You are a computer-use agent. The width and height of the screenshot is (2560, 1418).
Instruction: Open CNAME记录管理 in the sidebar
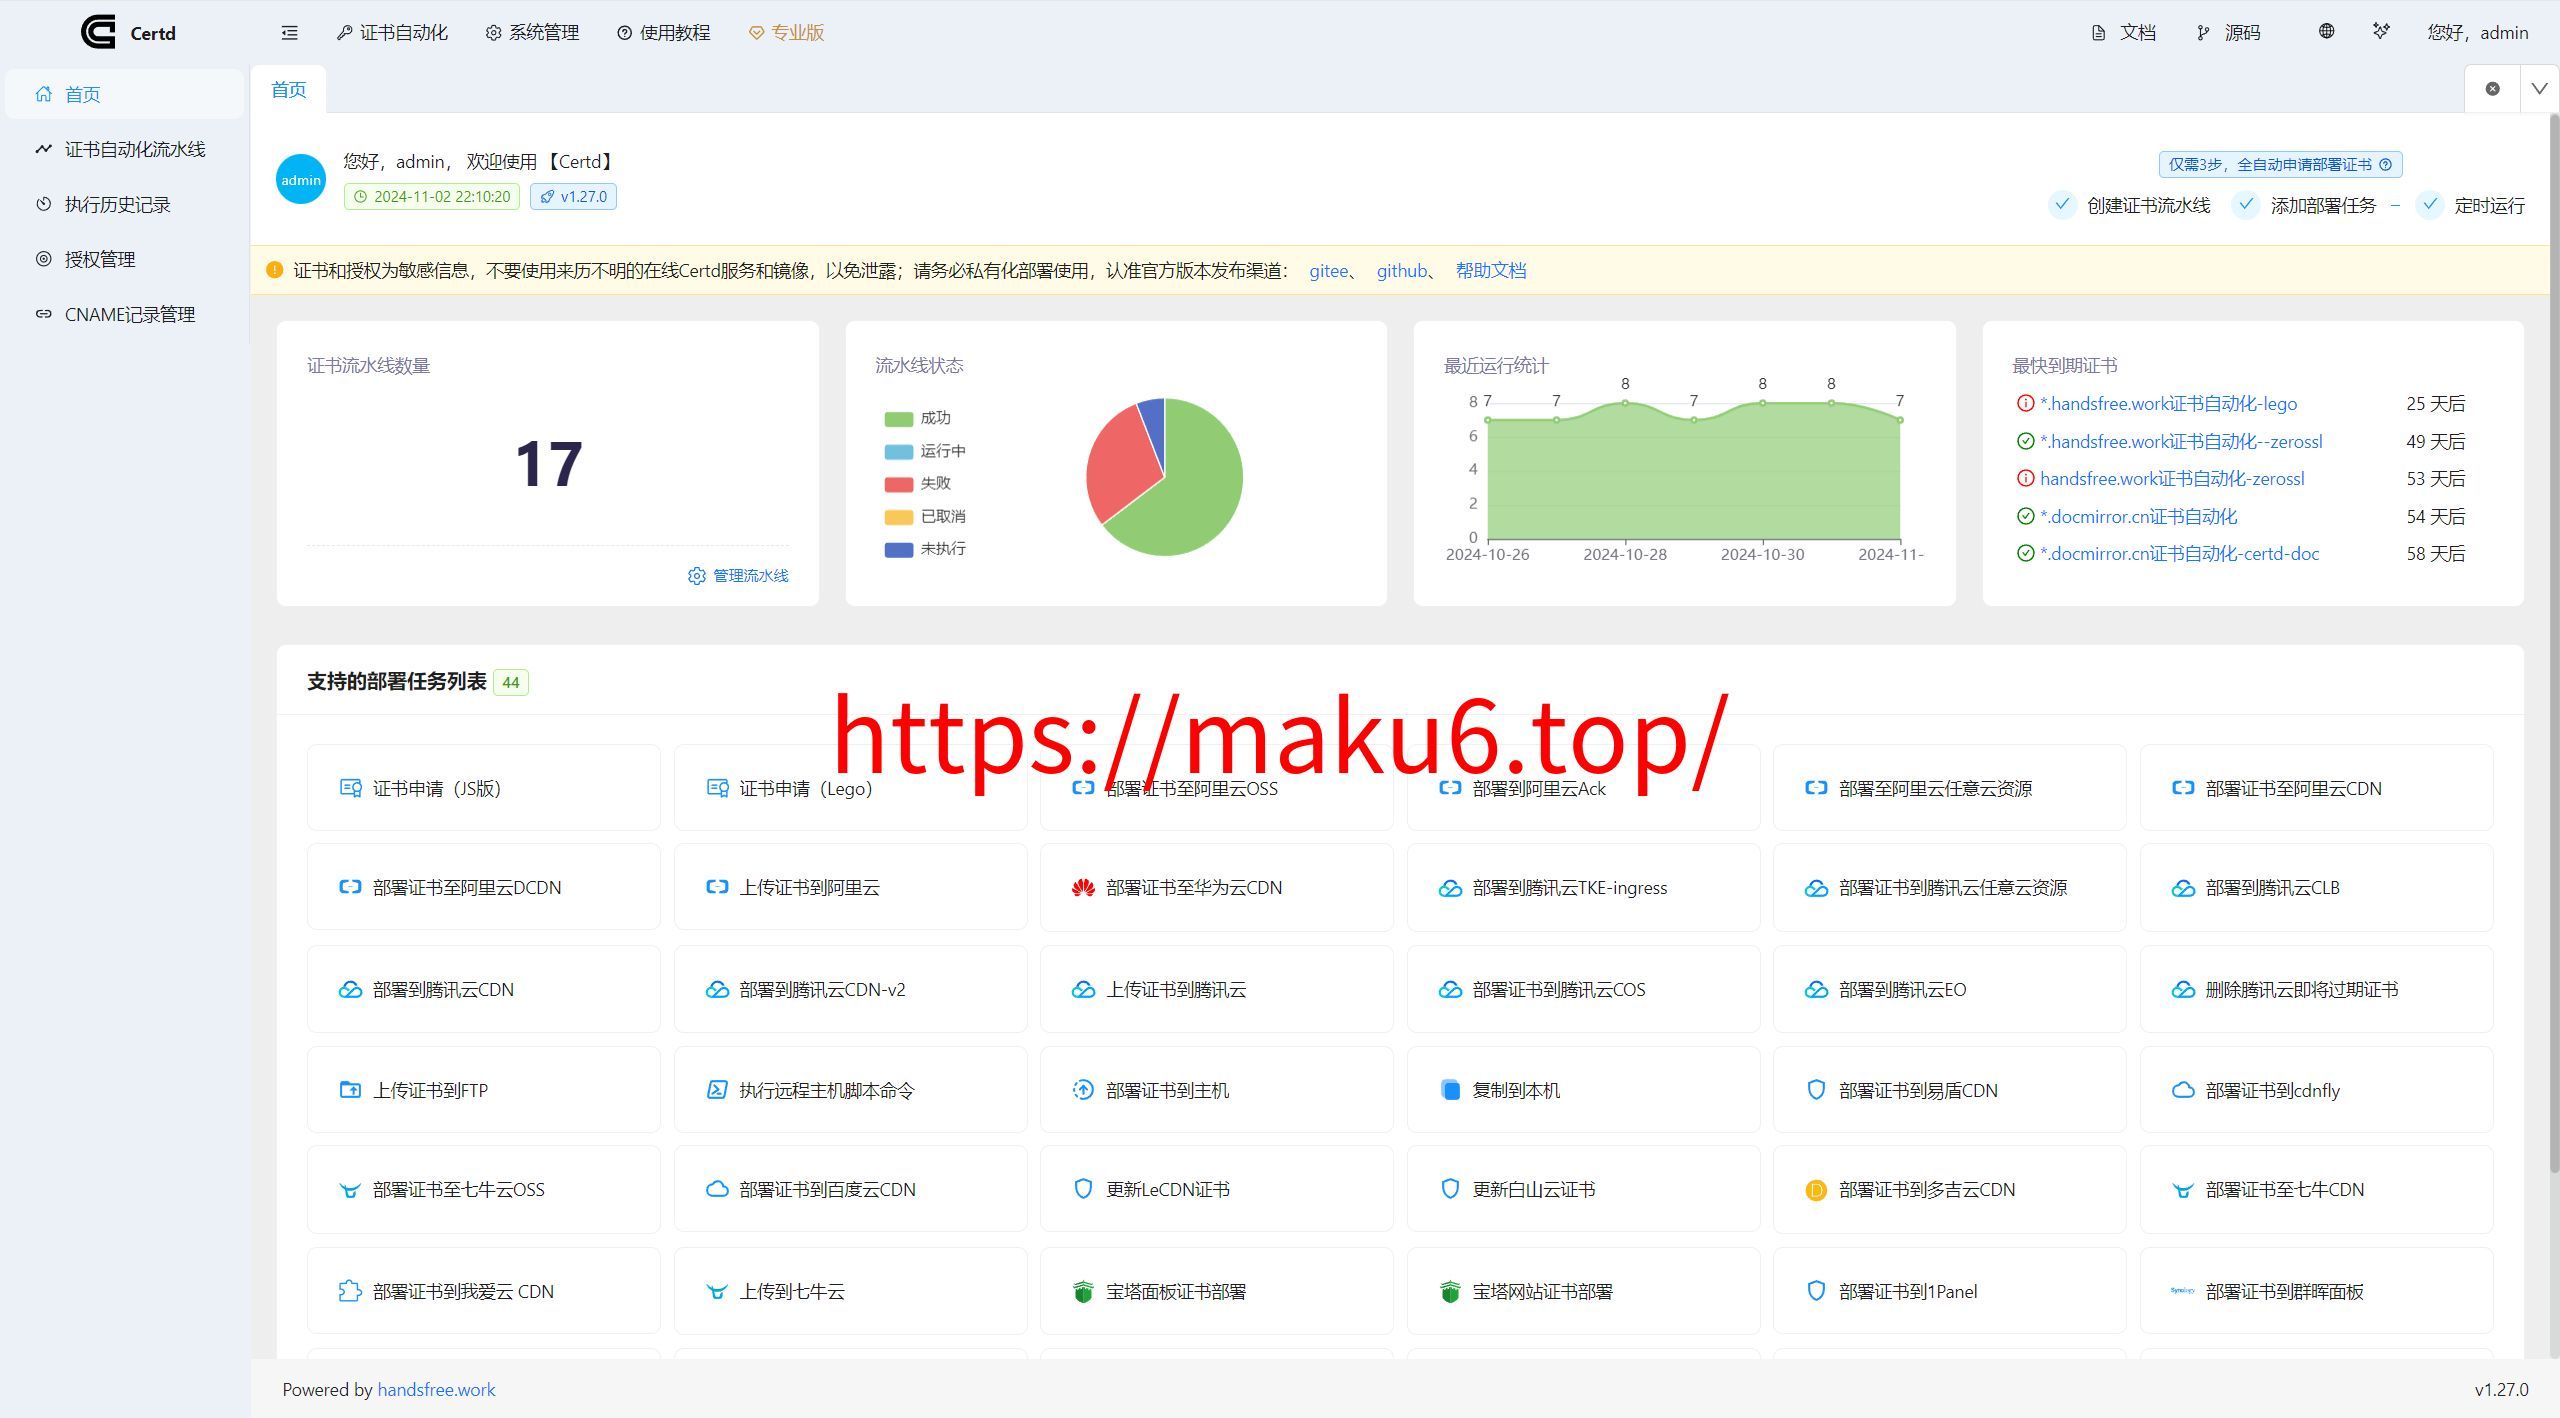coord(125,314)
